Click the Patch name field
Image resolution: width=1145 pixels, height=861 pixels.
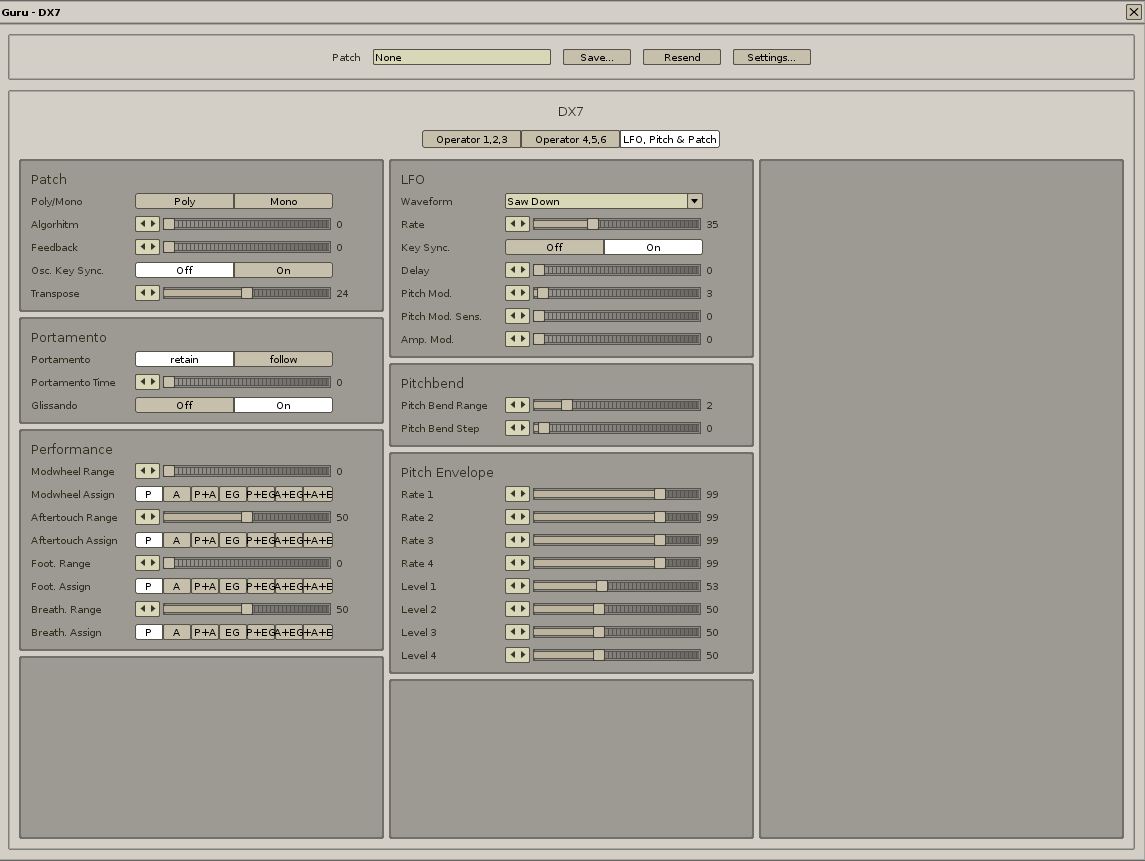pyautogui.click(x=462, y=57)
